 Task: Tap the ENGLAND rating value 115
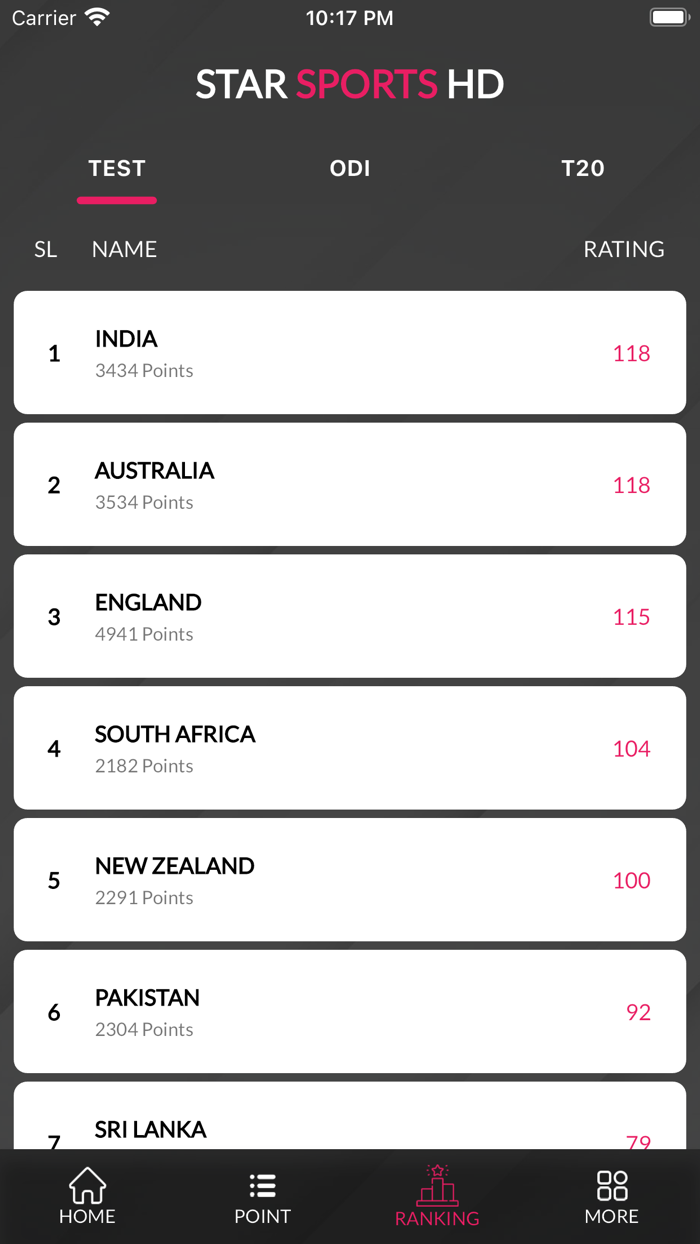coord(631,617)
